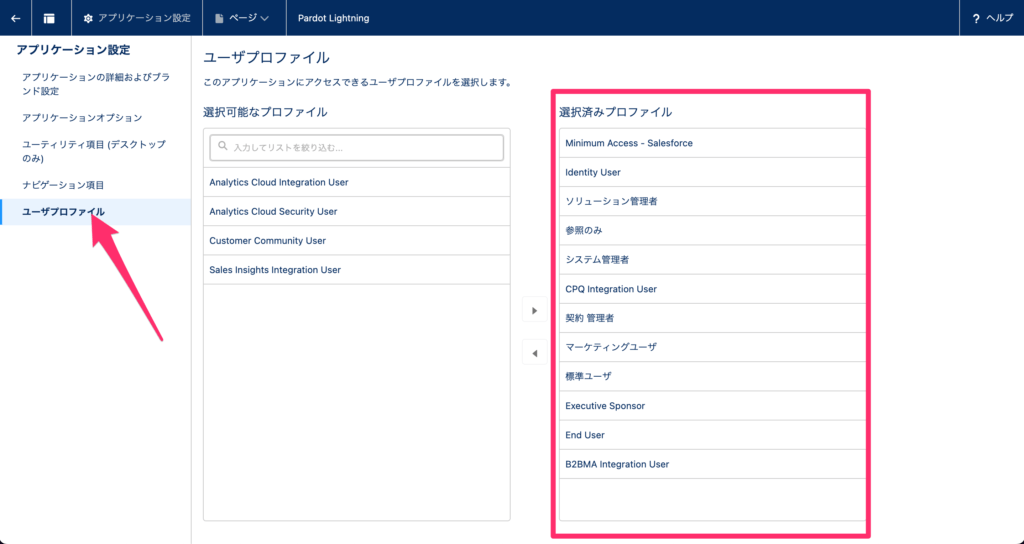
Task: Click the help question mark icon
Action: (x=975, y=18)
